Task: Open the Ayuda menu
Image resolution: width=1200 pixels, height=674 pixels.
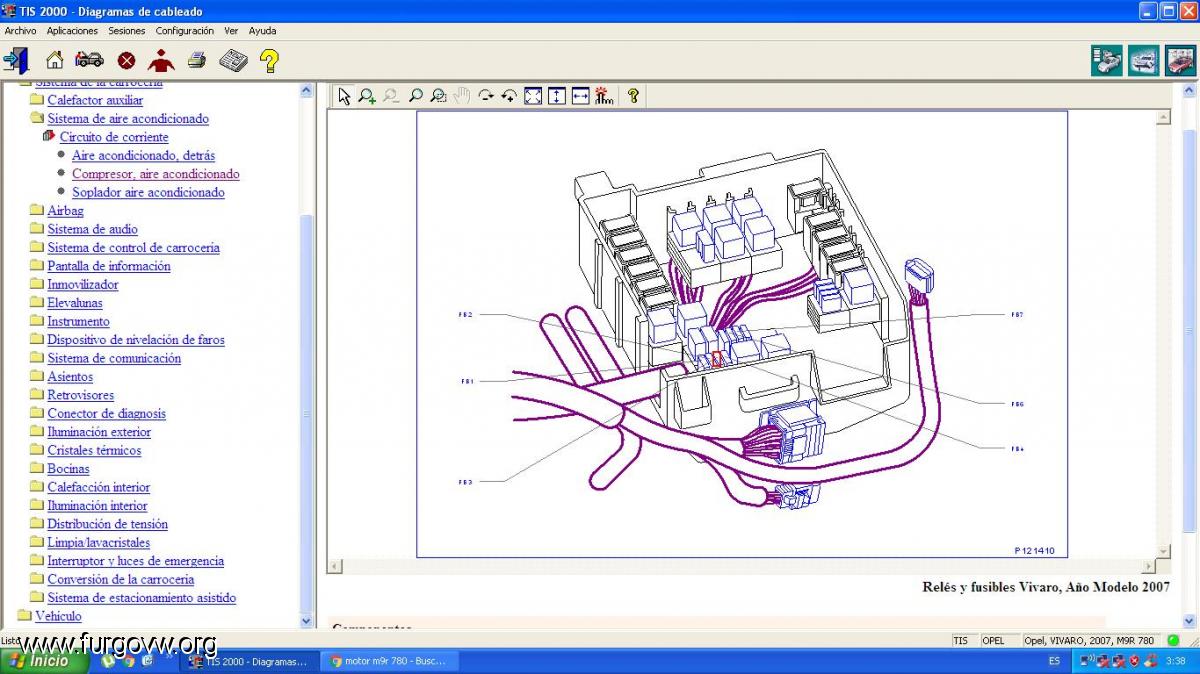Action: pyautogui.click(x=262, y=31)
